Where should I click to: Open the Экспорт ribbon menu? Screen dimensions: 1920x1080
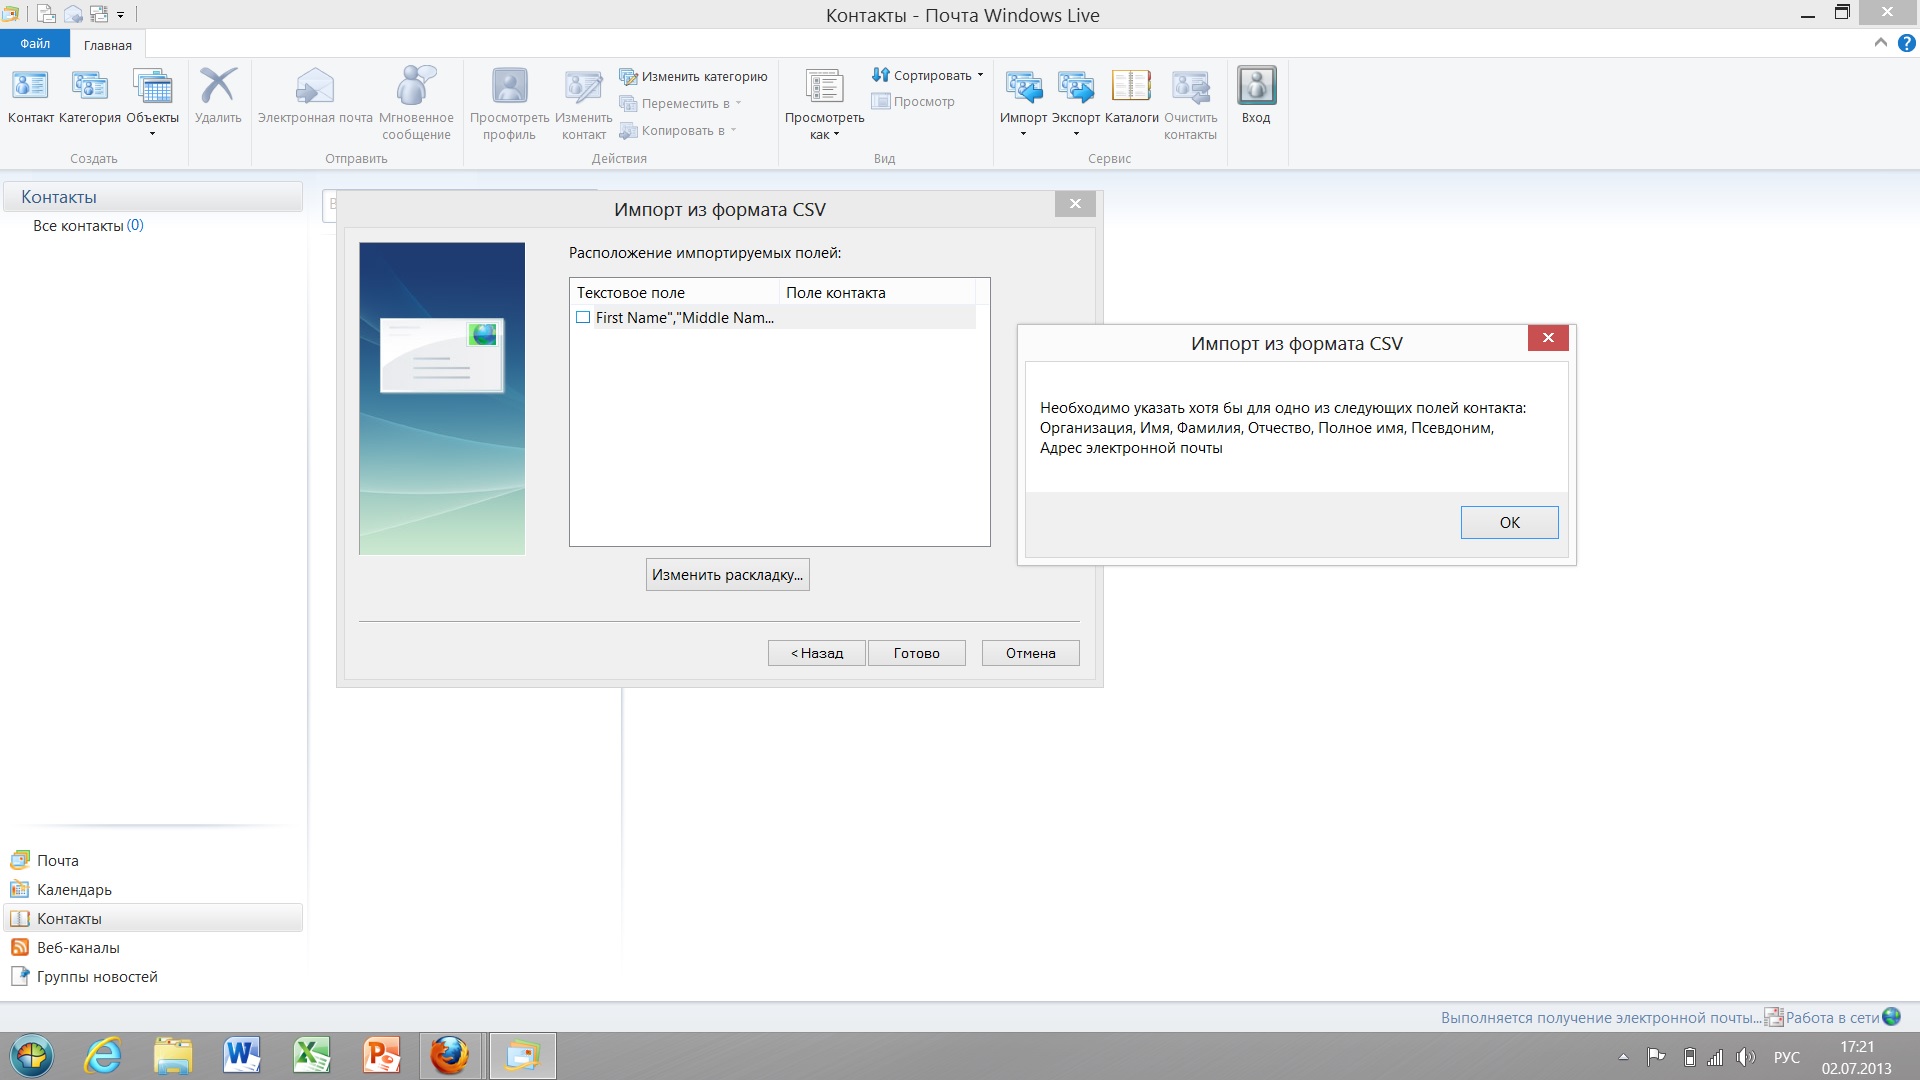coord(1076,102)
